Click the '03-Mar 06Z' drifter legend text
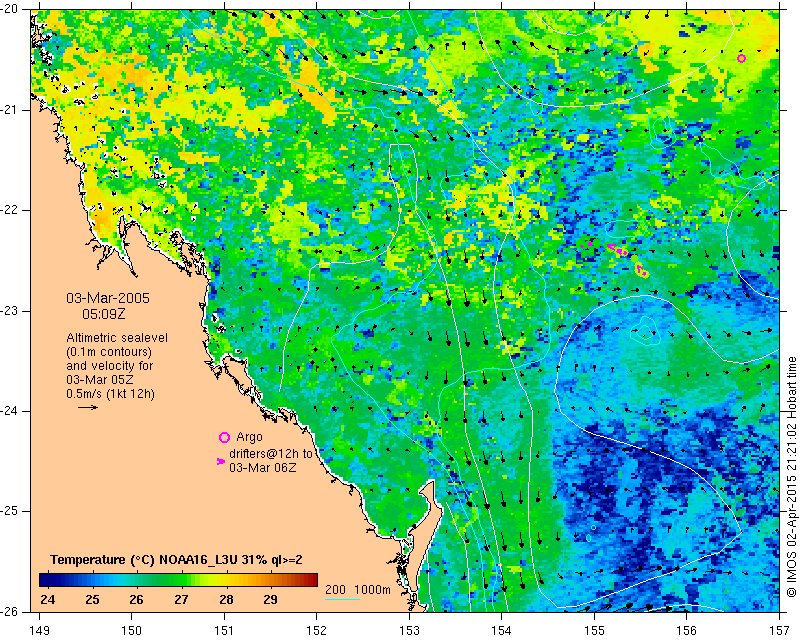The height and width of the screenshot is (640, 800). tap(262, 467)
